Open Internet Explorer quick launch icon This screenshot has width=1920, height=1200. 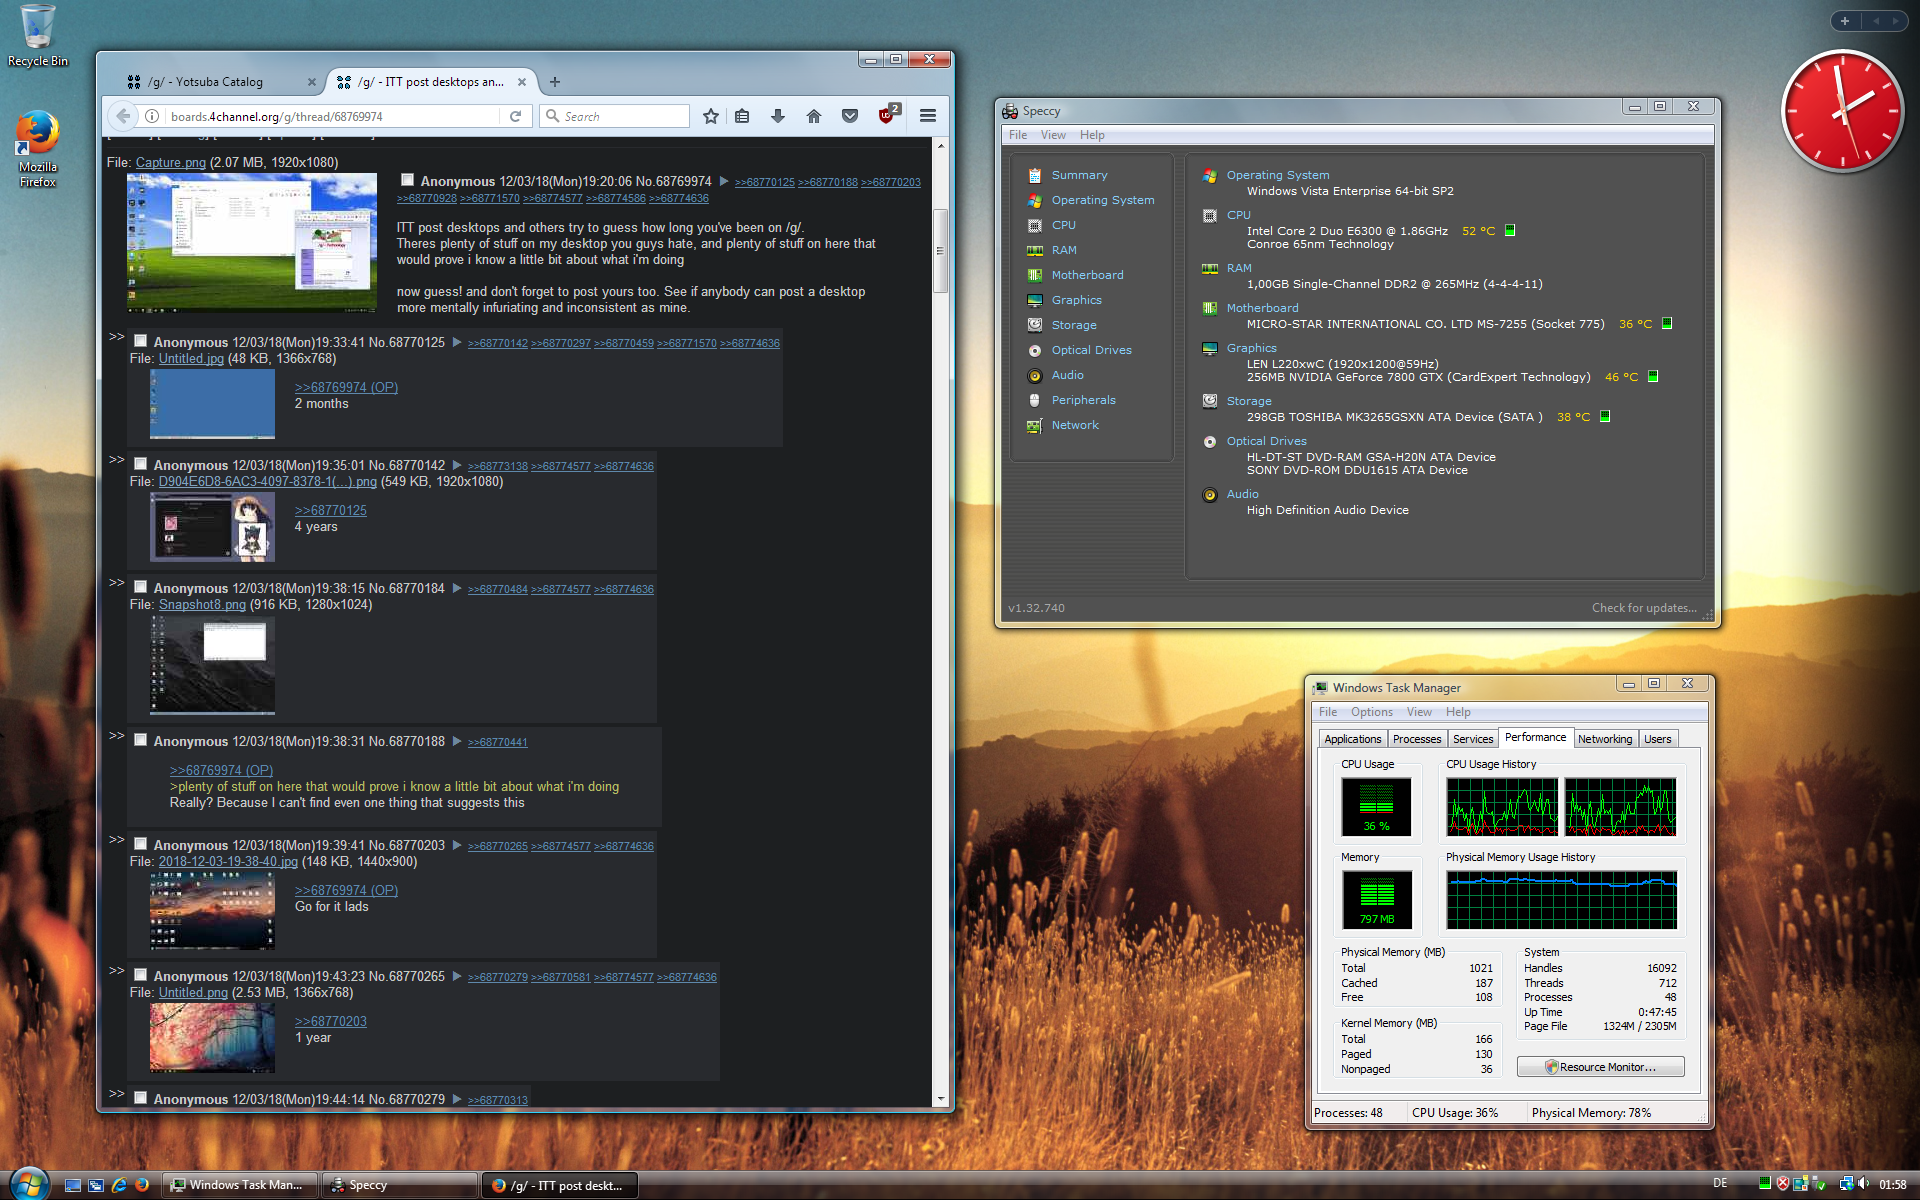(119, 1185)
